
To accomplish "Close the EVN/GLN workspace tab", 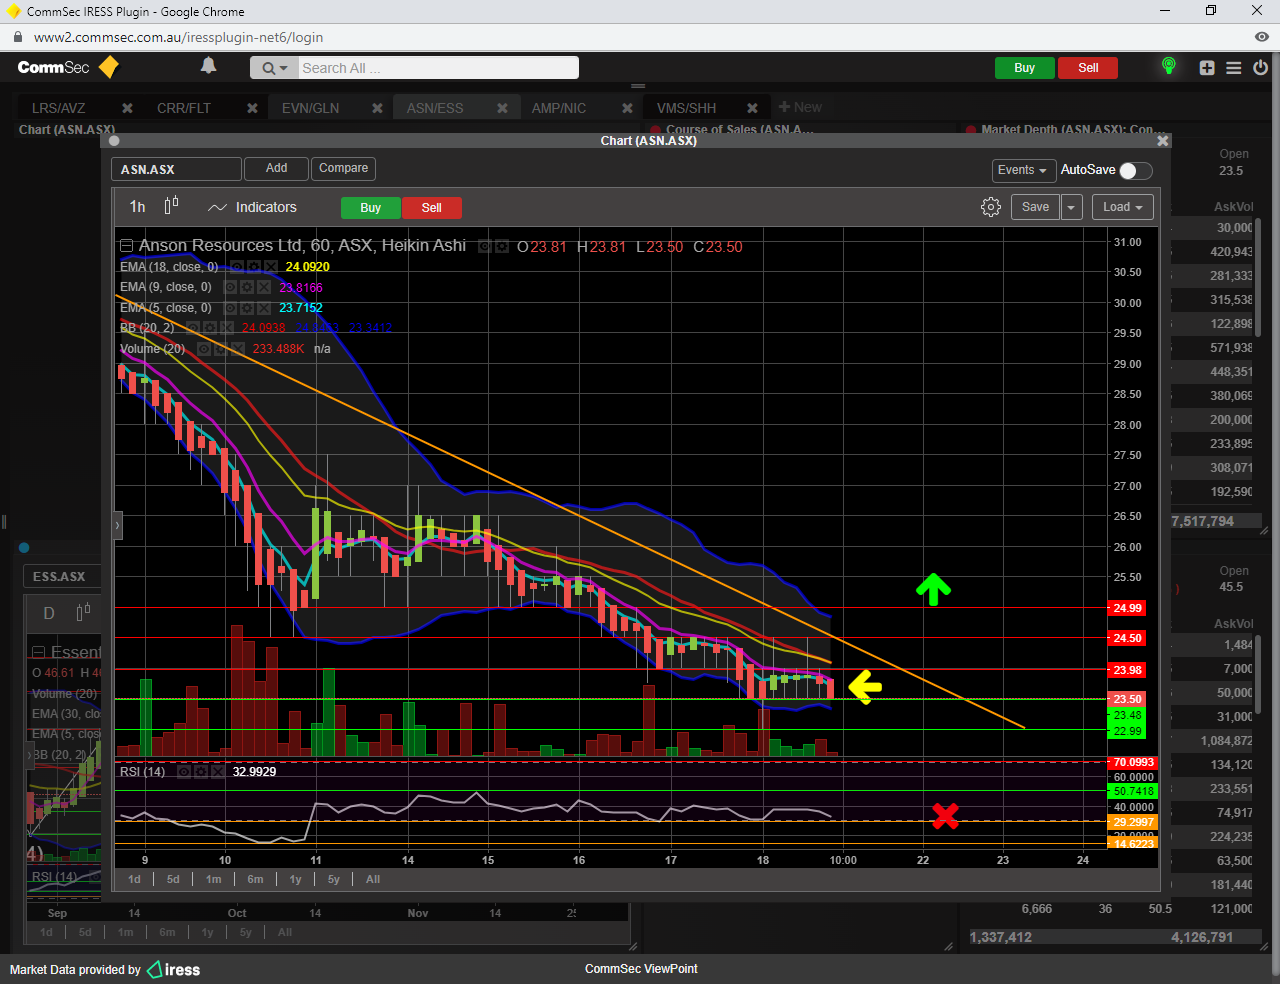I will [x=377, y=108].
